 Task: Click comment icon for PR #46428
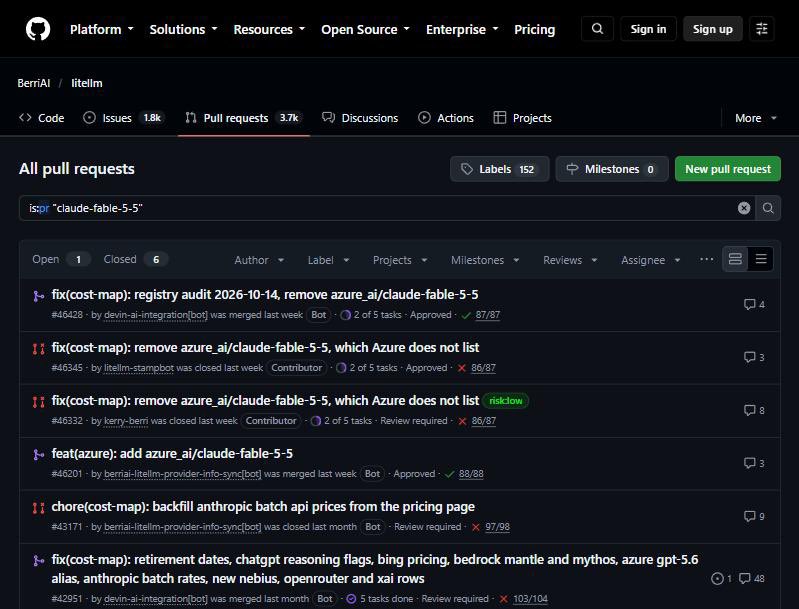pos(749,304)
